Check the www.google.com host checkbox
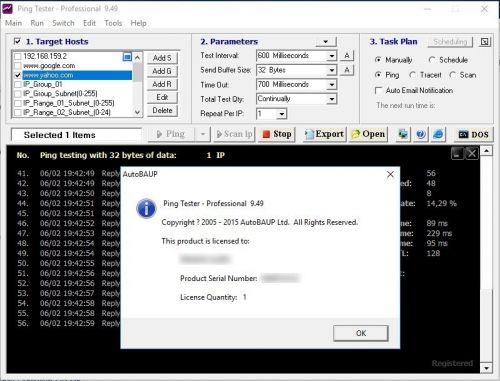Screen dimensions: 500x381 click(x=18, y=66)
